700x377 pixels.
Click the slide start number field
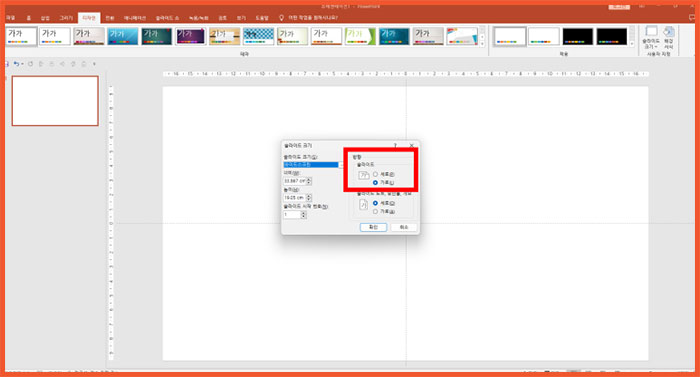point(292,215)
